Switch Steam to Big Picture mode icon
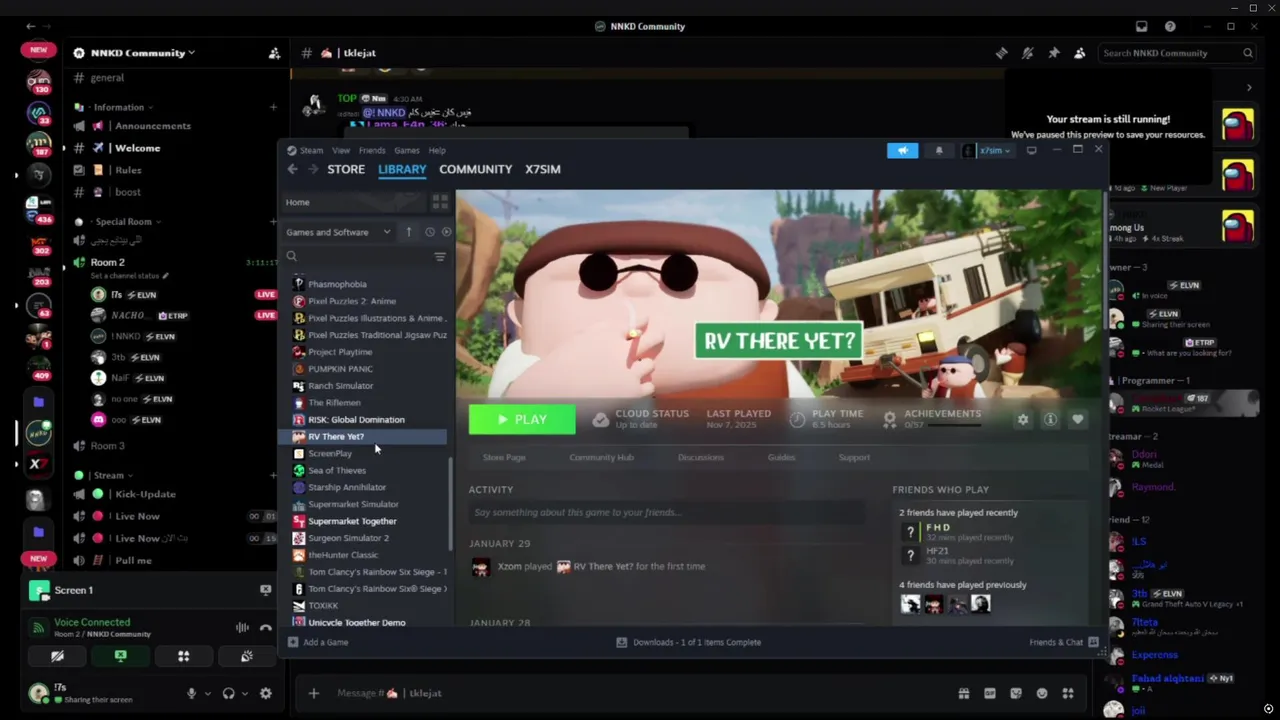This screenshot has height=720, width=1280. tap(1031, 150)
